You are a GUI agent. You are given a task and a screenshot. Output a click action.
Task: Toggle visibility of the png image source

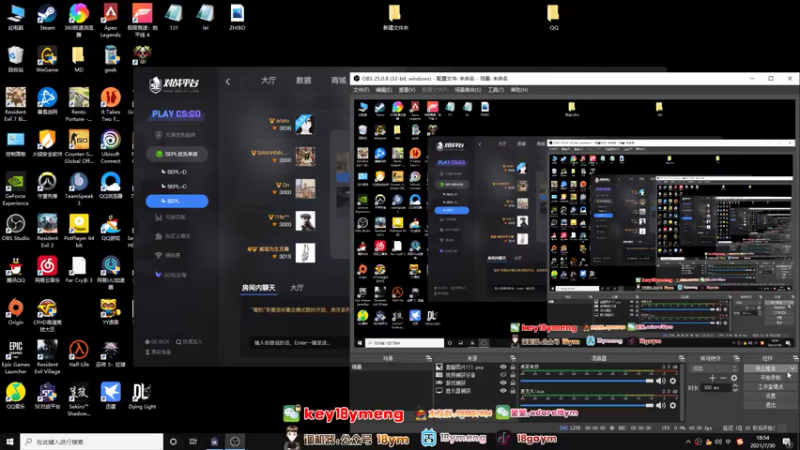coord(503,367)
